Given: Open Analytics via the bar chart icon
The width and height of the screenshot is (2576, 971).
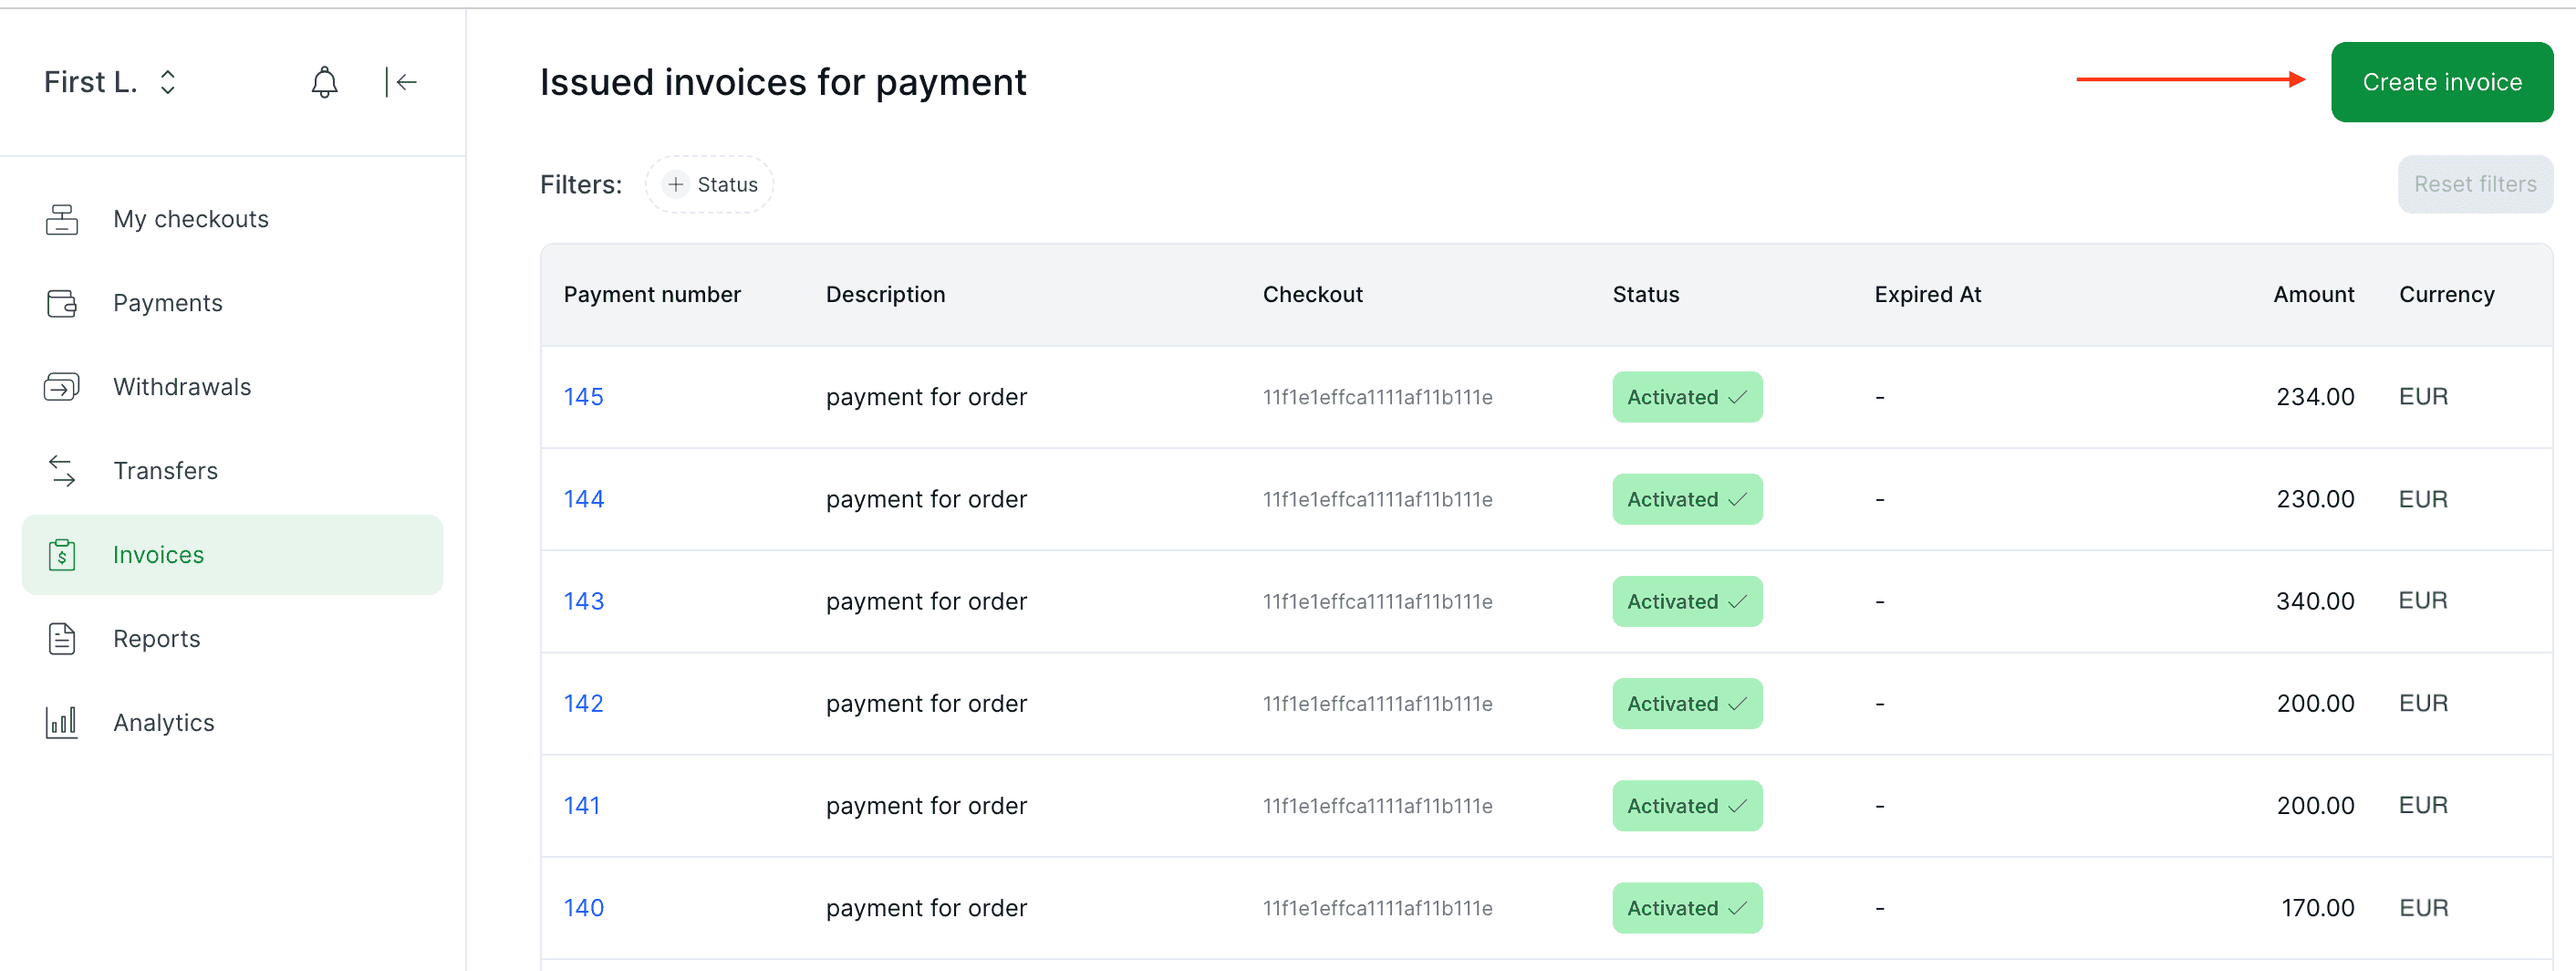Looking at the screenshot, I should [x=62, y=722].
